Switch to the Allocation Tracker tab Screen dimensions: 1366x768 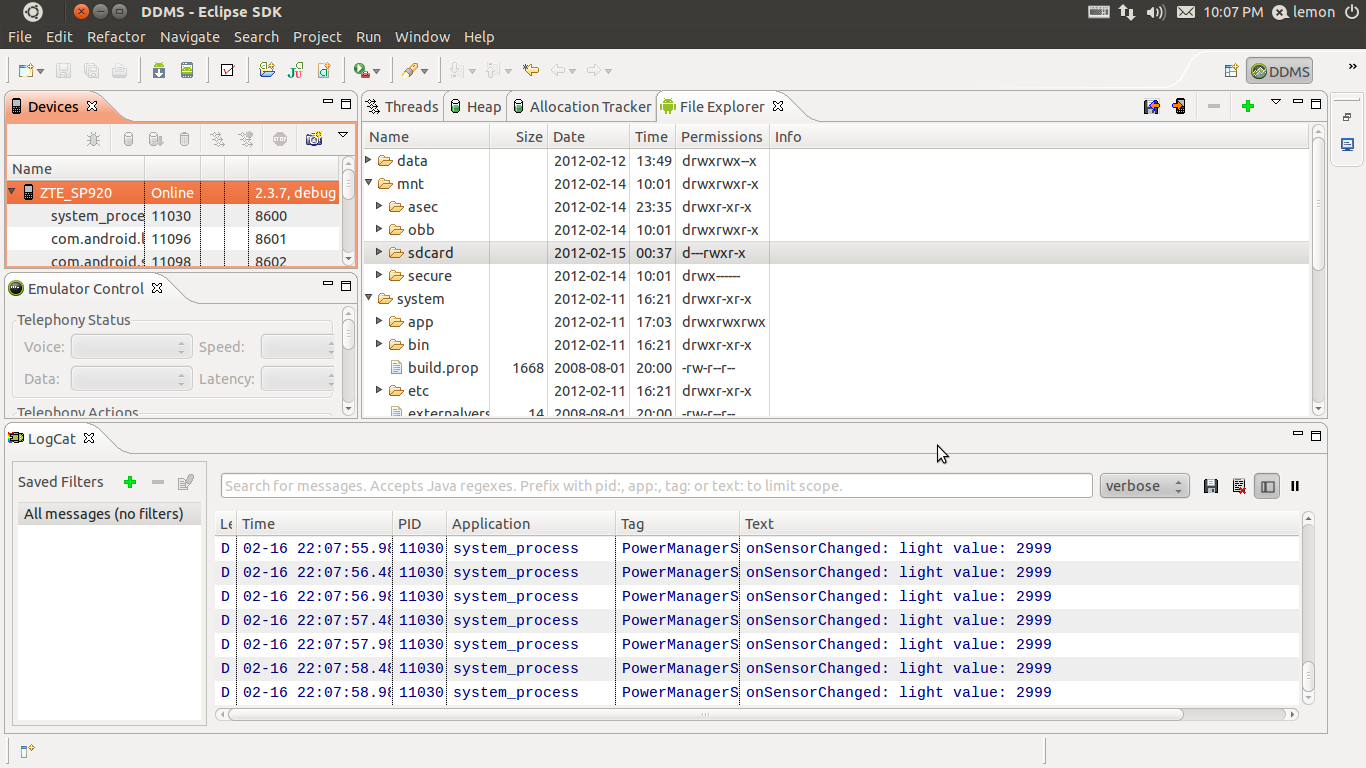pyautogui.click(x=581, y=106)
